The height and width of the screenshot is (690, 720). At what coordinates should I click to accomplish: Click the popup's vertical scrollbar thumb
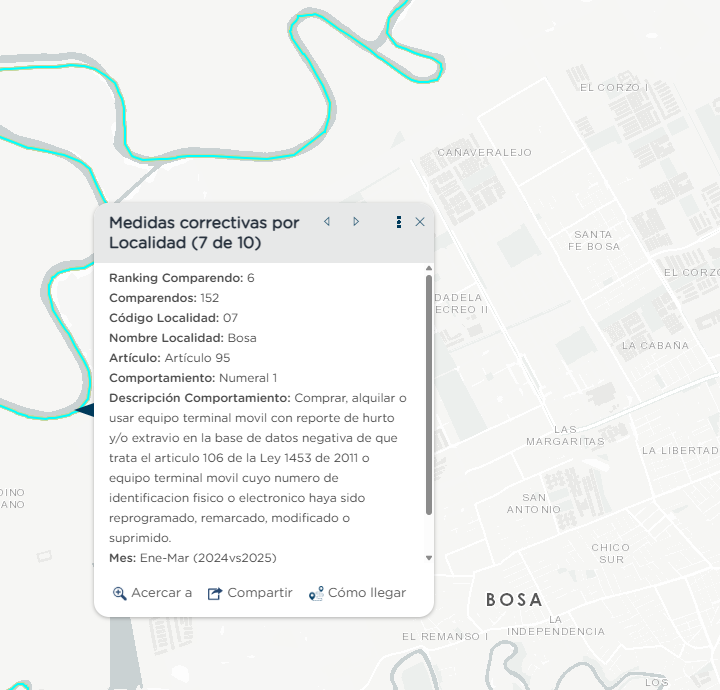tap(429, 395)
